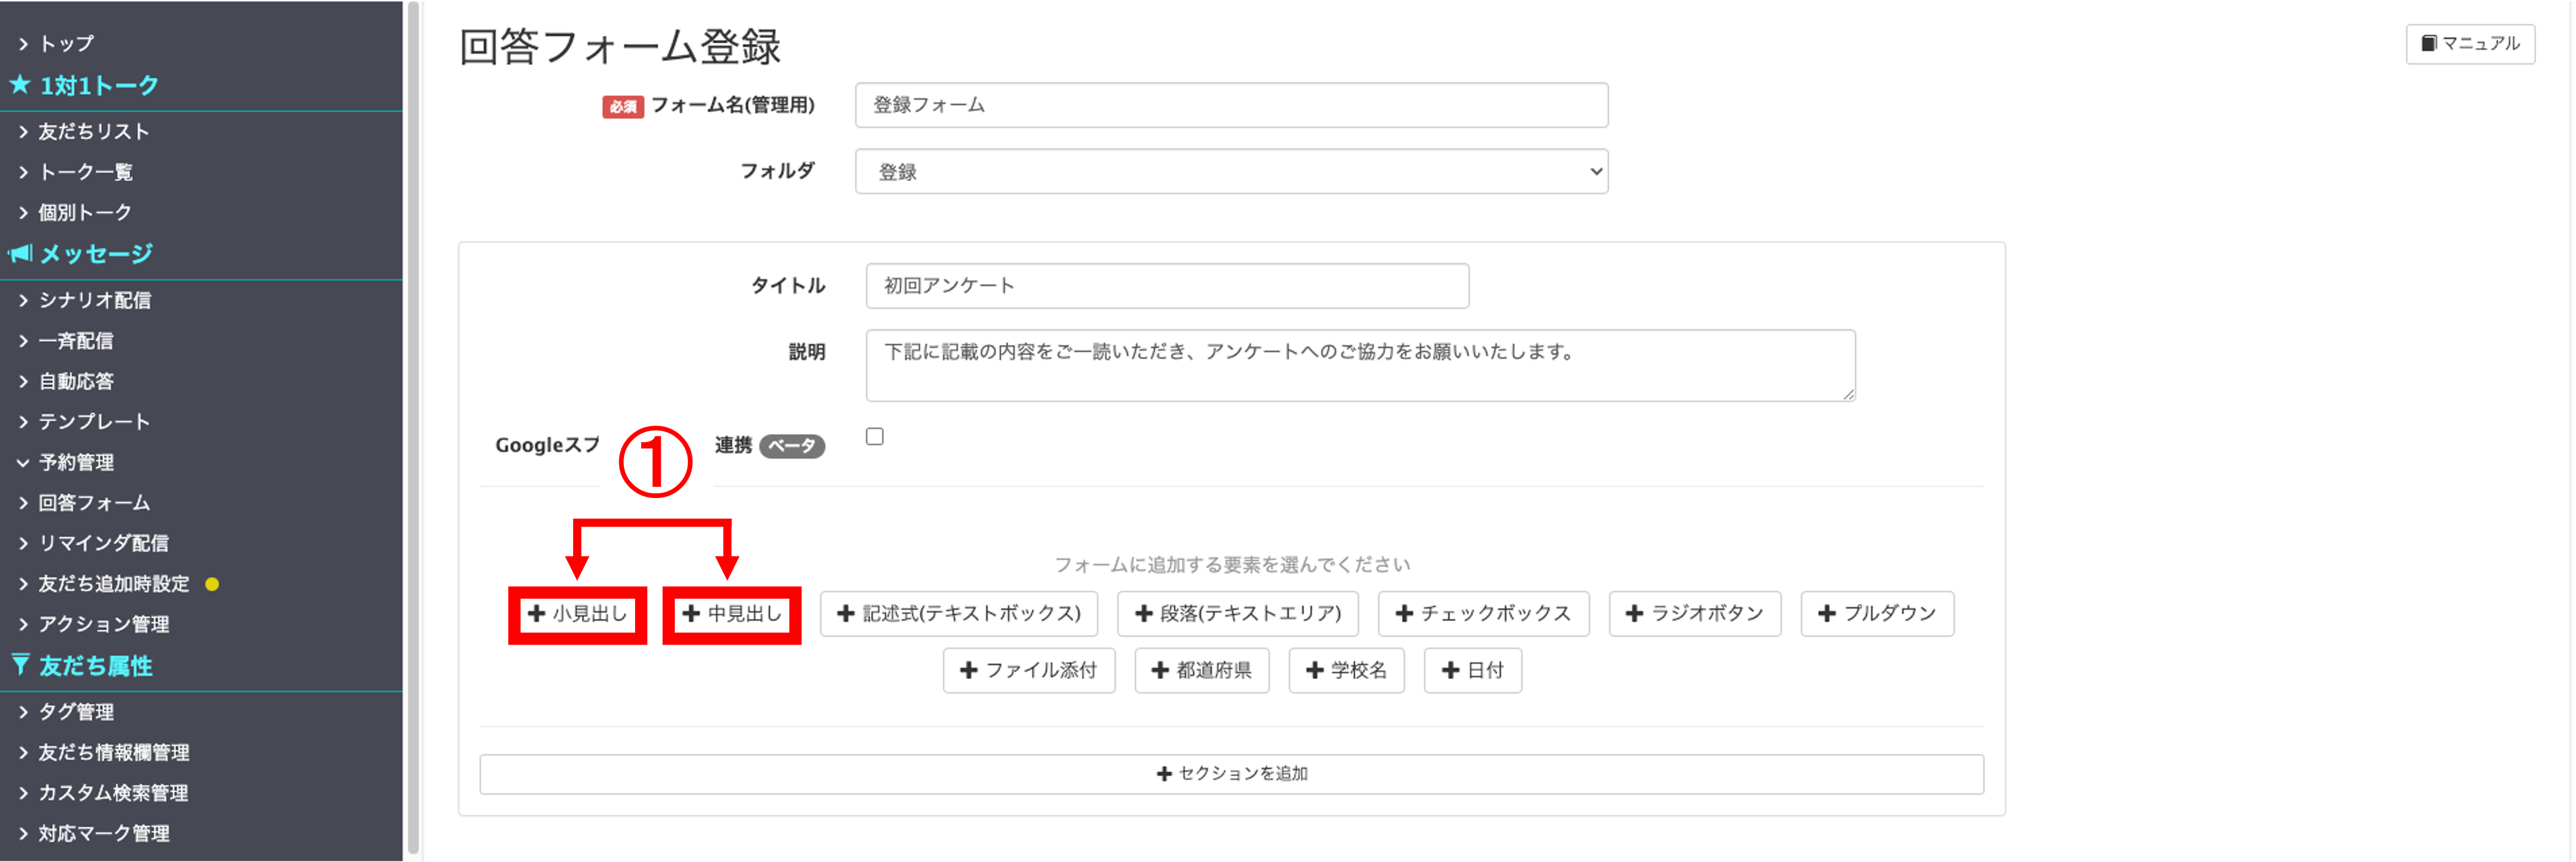Click the メッセージ section header
Image resolution: width=2576 pixels, height=862 pixels.
(x=96, y=254)
